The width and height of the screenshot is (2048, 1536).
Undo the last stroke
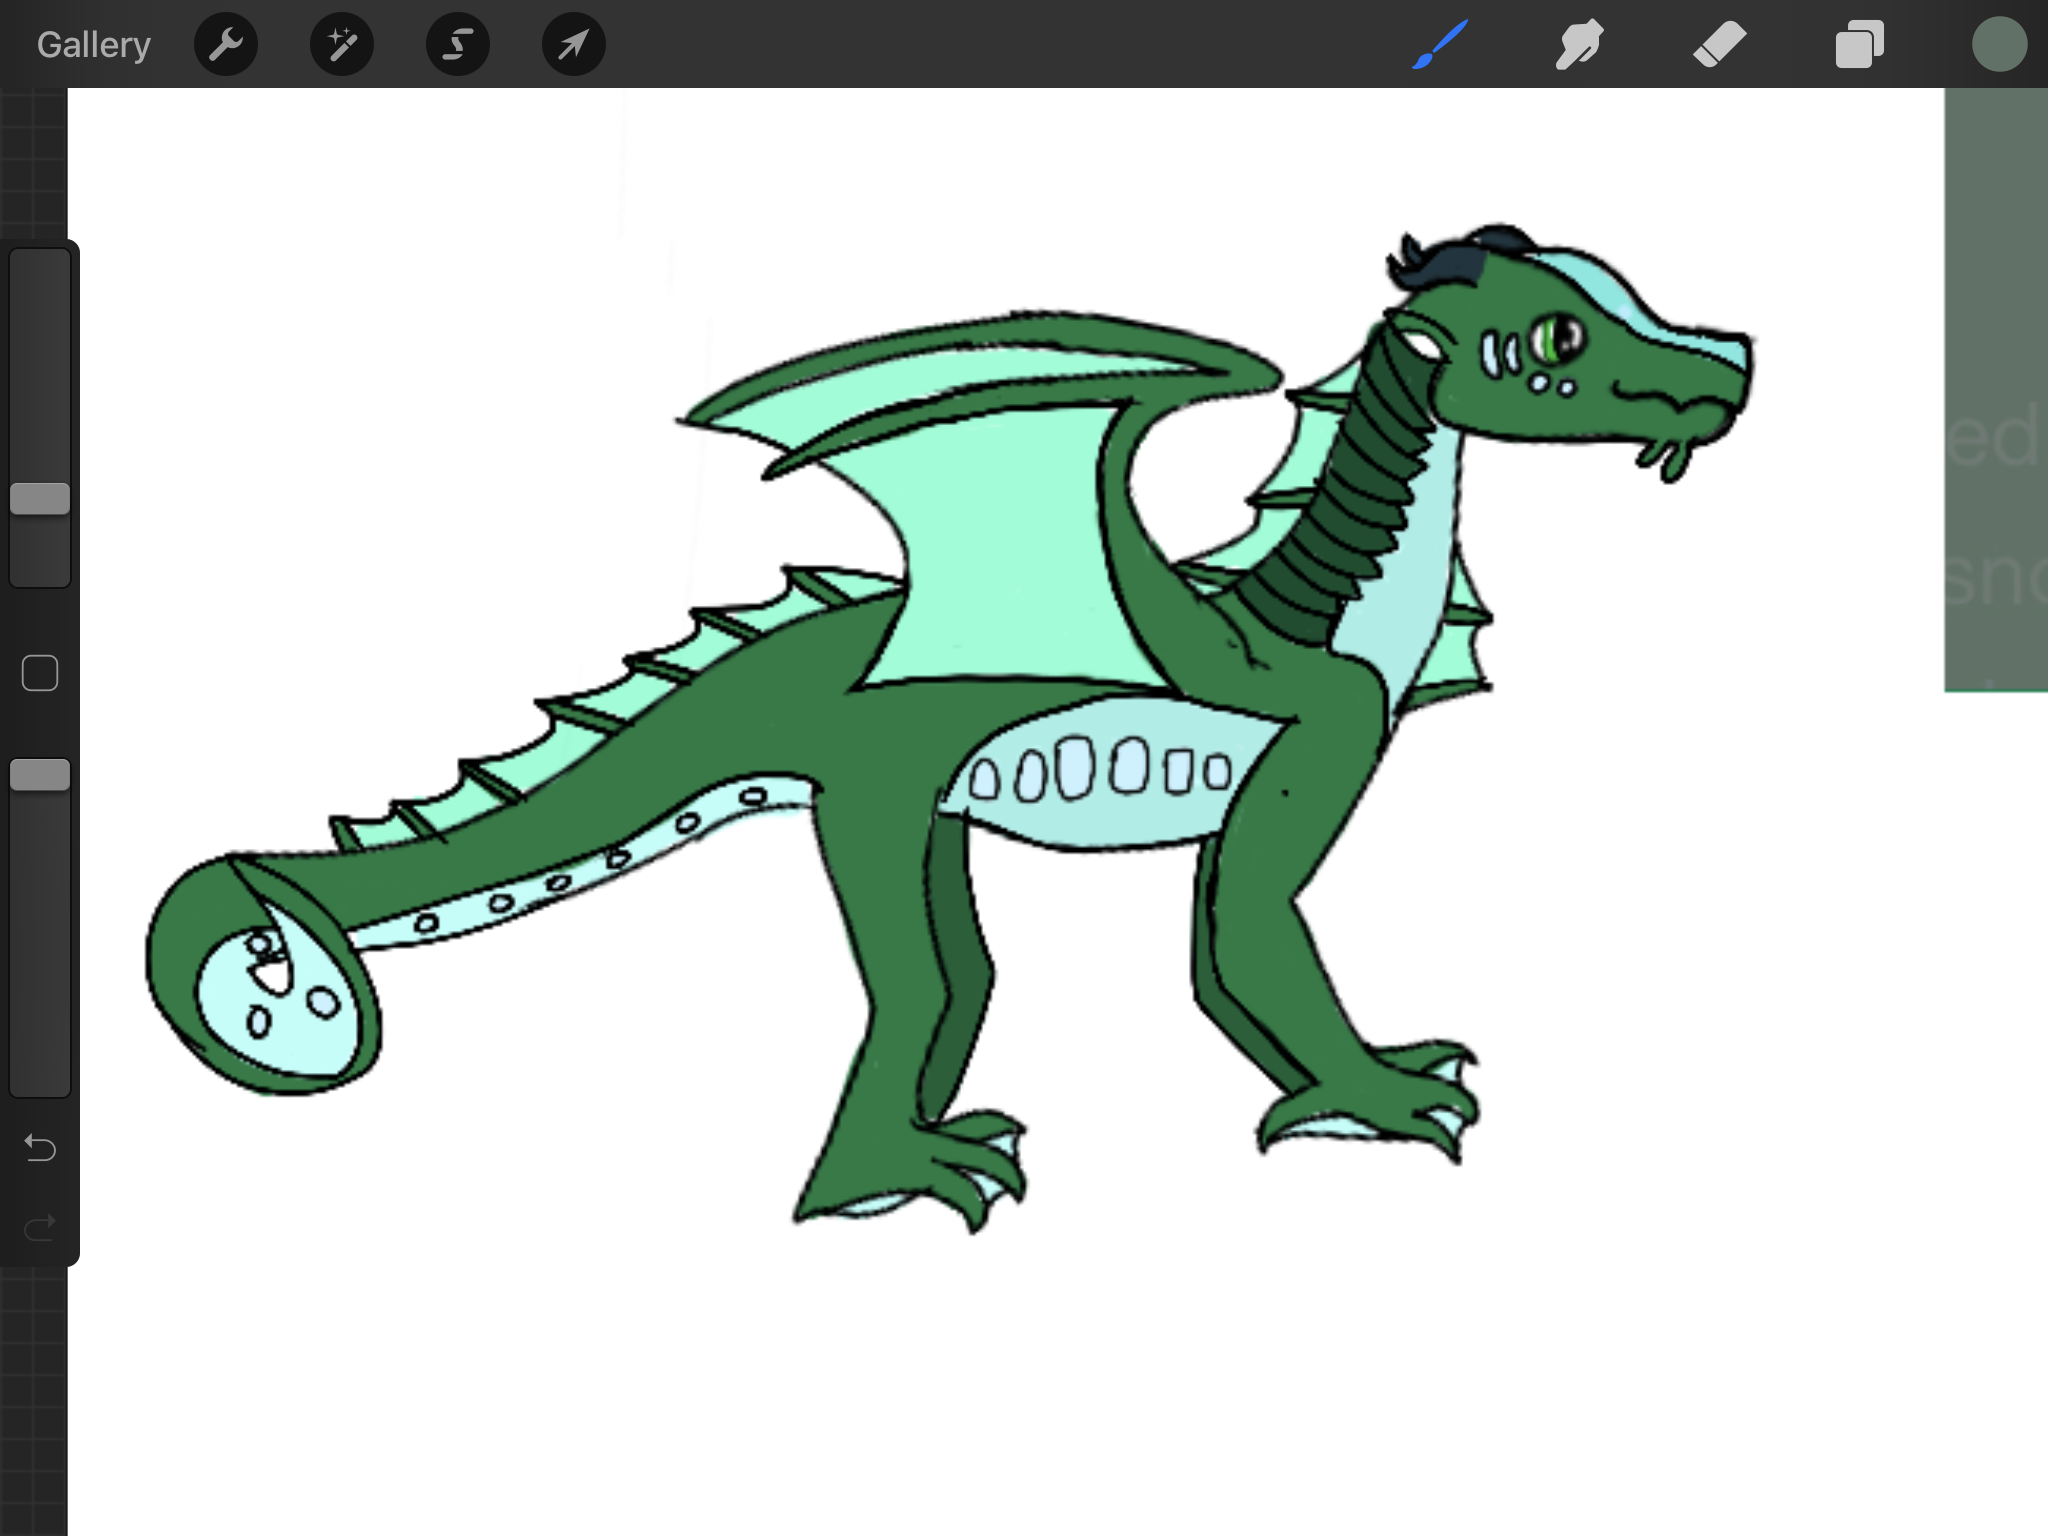(x=40, y=1147)
